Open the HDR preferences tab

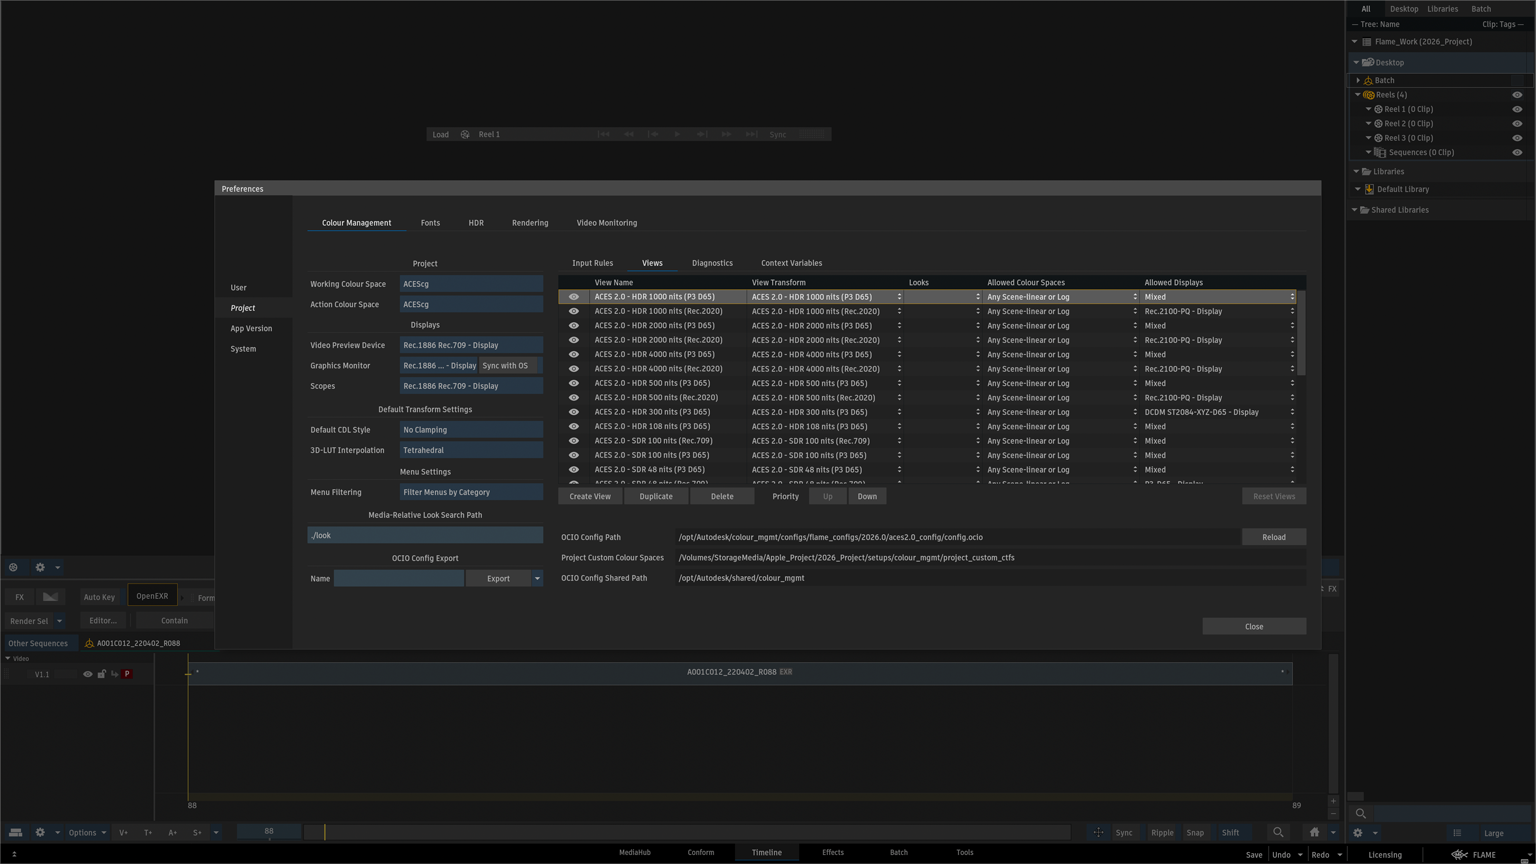476,223
